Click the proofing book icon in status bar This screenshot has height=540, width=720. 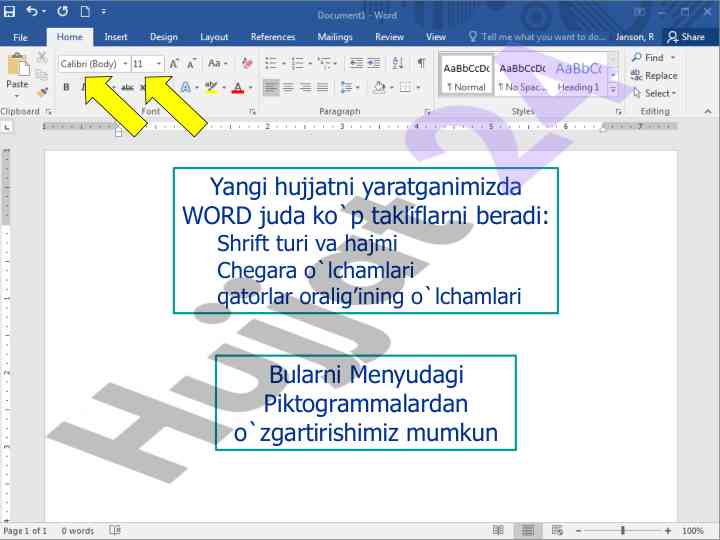(x=115, y=531)
